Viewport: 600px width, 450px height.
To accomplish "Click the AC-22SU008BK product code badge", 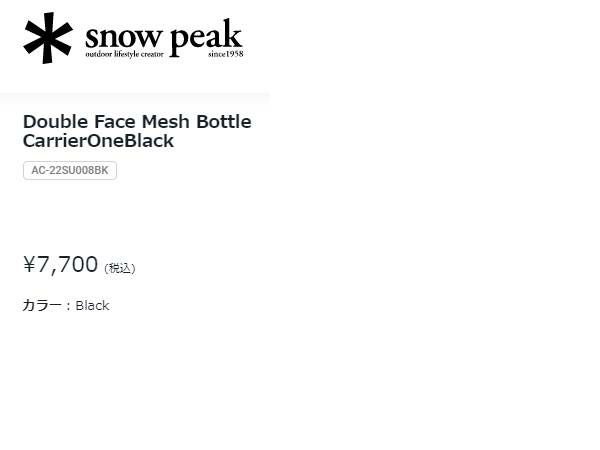I will 70,171.
